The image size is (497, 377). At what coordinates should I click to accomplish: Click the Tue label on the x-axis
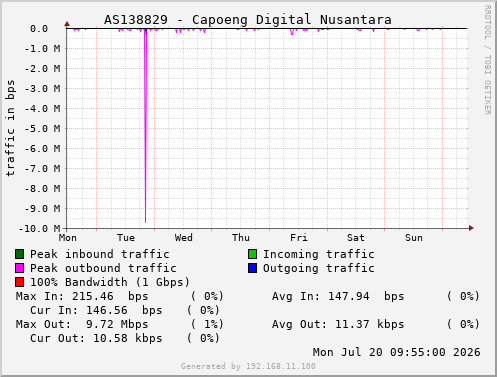[126, 238]
